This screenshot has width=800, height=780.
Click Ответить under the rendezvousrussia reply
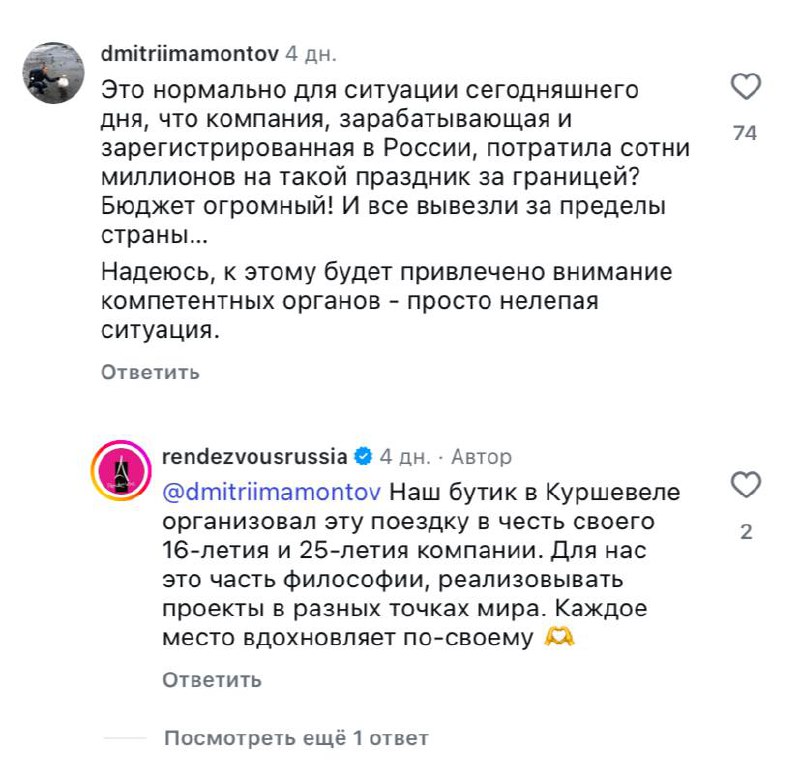(x=212, y=680)
